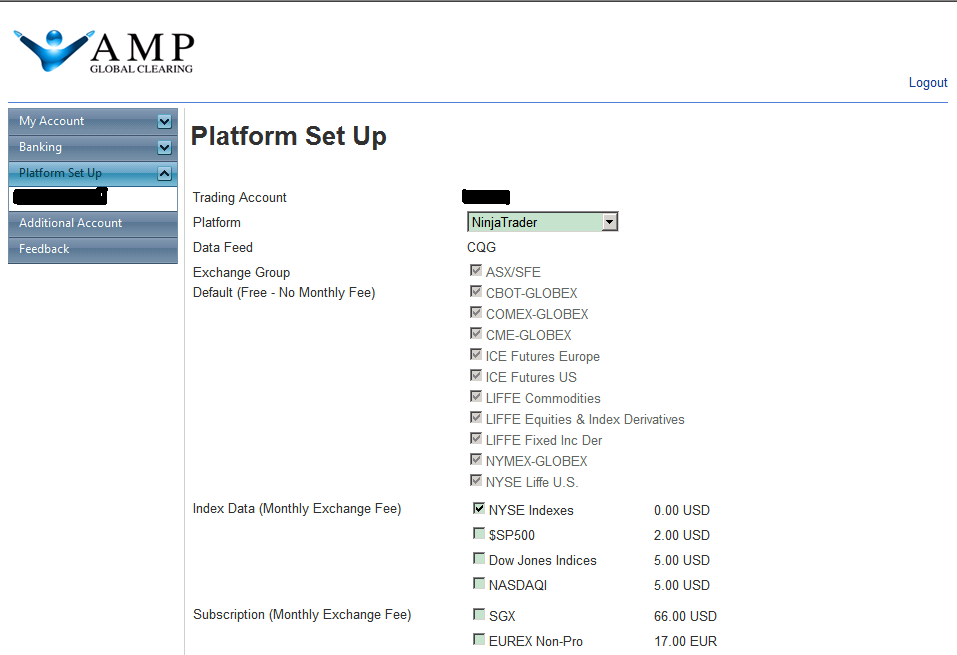The image size is (957, 655).
Task: Open Additional Account menu item
Action: tap(93, 223)
